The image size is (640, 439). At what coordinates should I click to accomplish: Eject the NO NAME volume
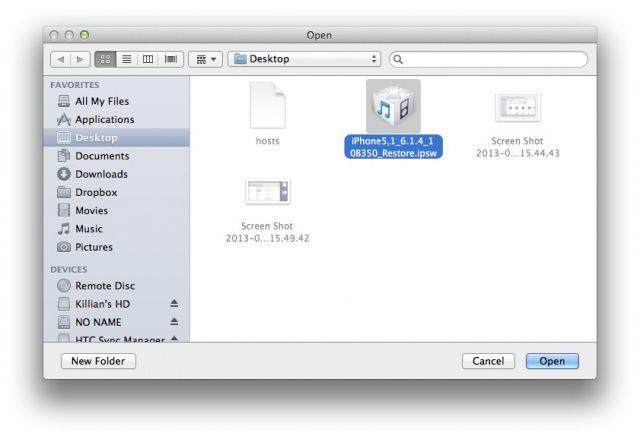click(174, 322)
